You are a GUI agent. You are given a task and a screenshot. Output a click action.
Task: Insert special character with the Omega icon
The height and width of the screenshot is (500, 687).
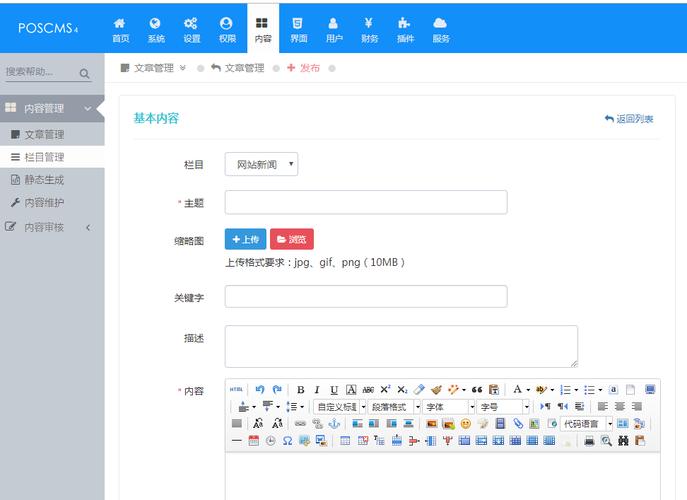[x=287, y=440]
